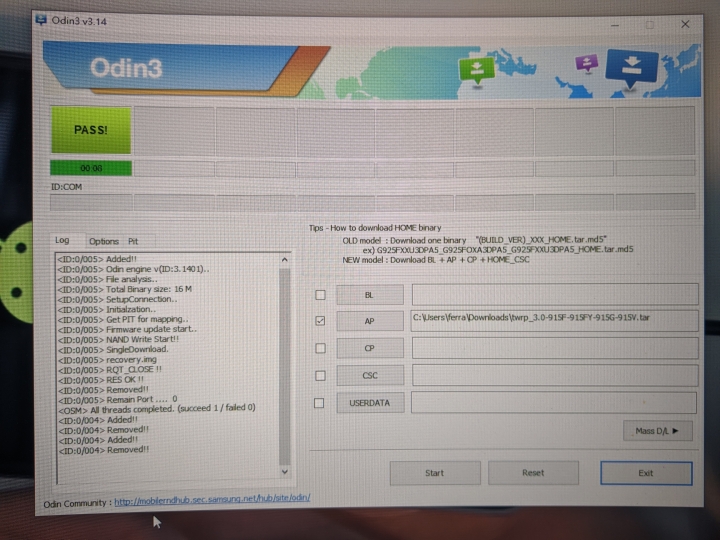Click log line 'recovery.img'
Viewport: 720px width, 540px height.
tap(107, 360)
